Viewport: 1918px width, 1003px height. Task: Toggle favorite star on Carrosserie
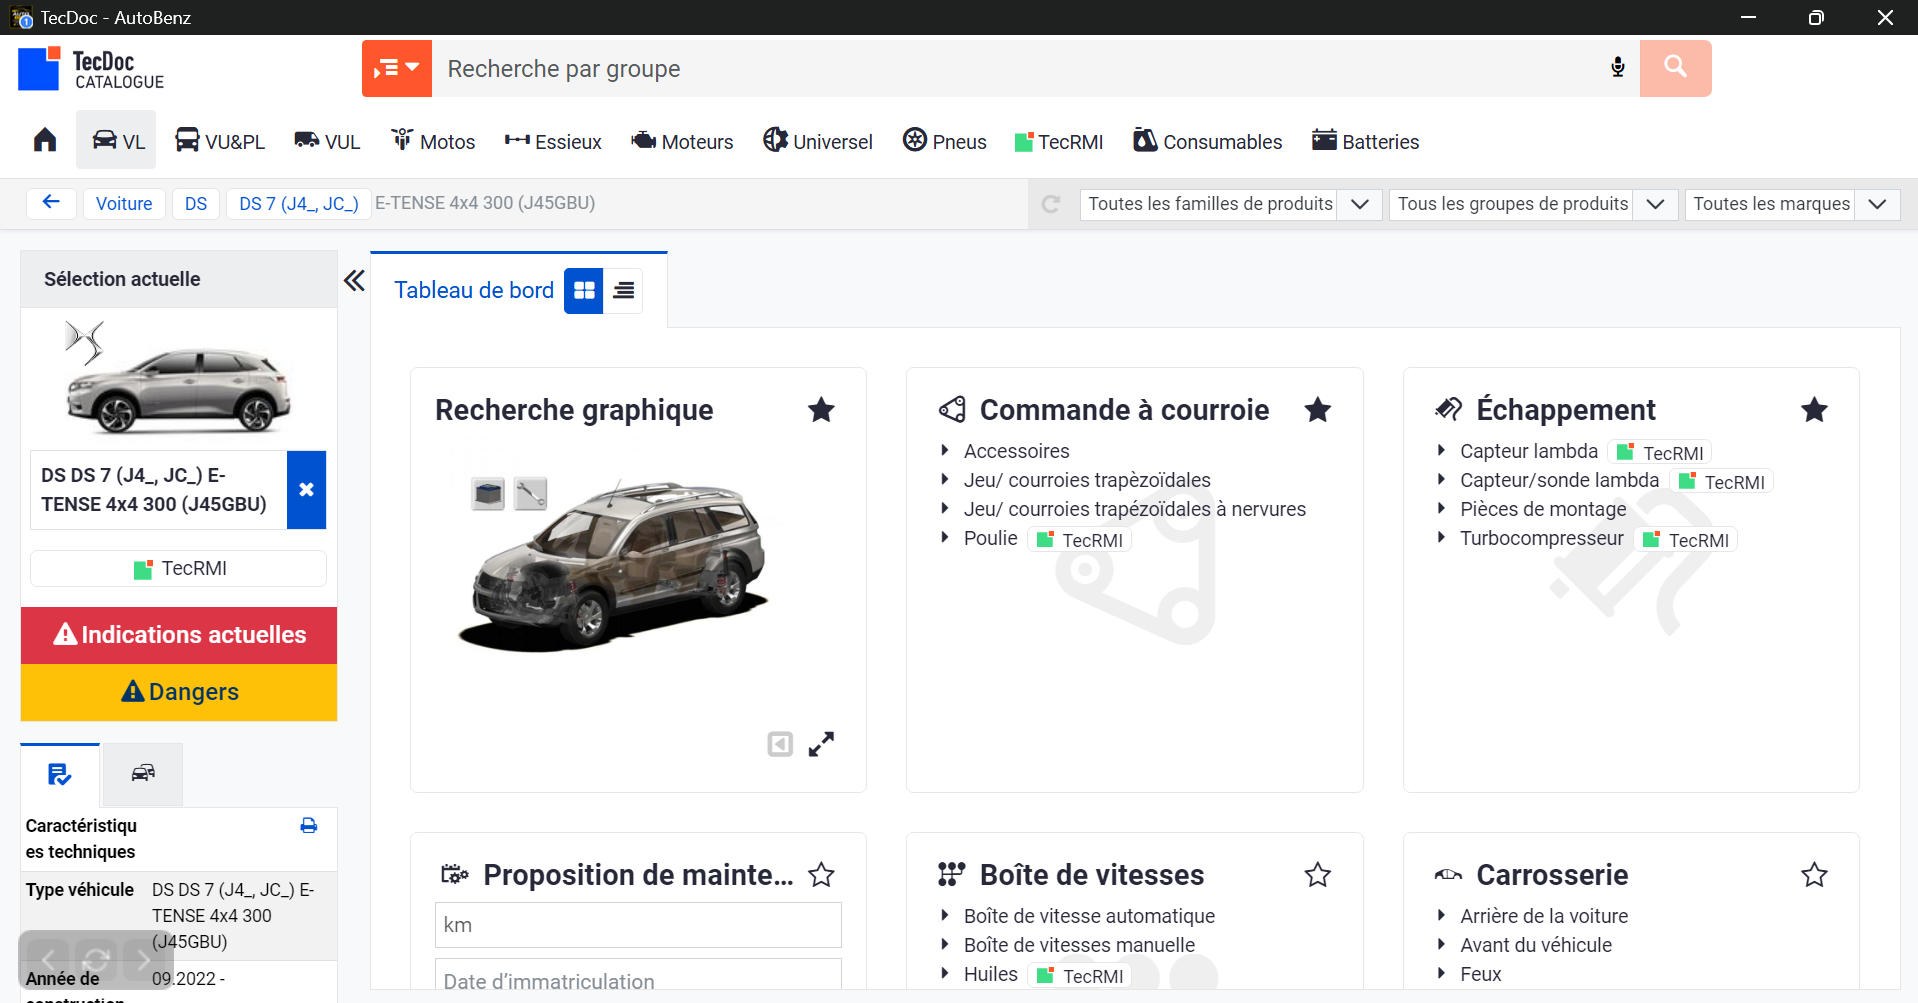(x=1814, y=875)
